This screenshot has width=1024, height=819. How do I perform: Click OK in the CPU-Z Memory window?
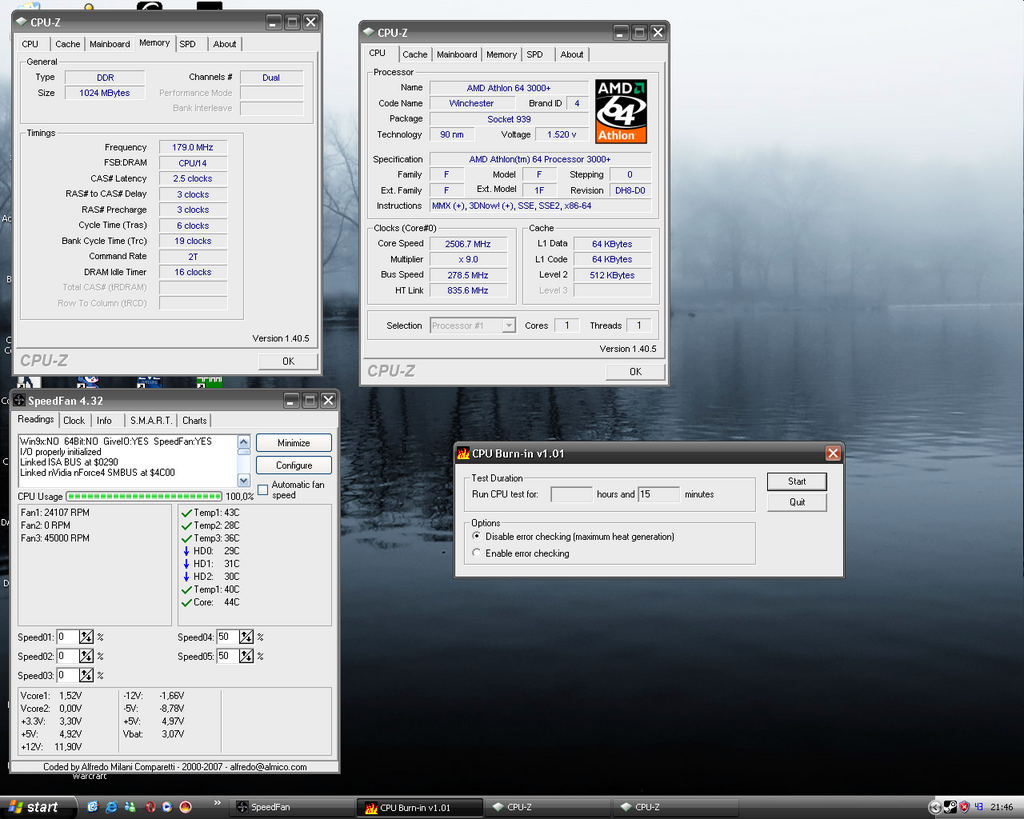288,361
